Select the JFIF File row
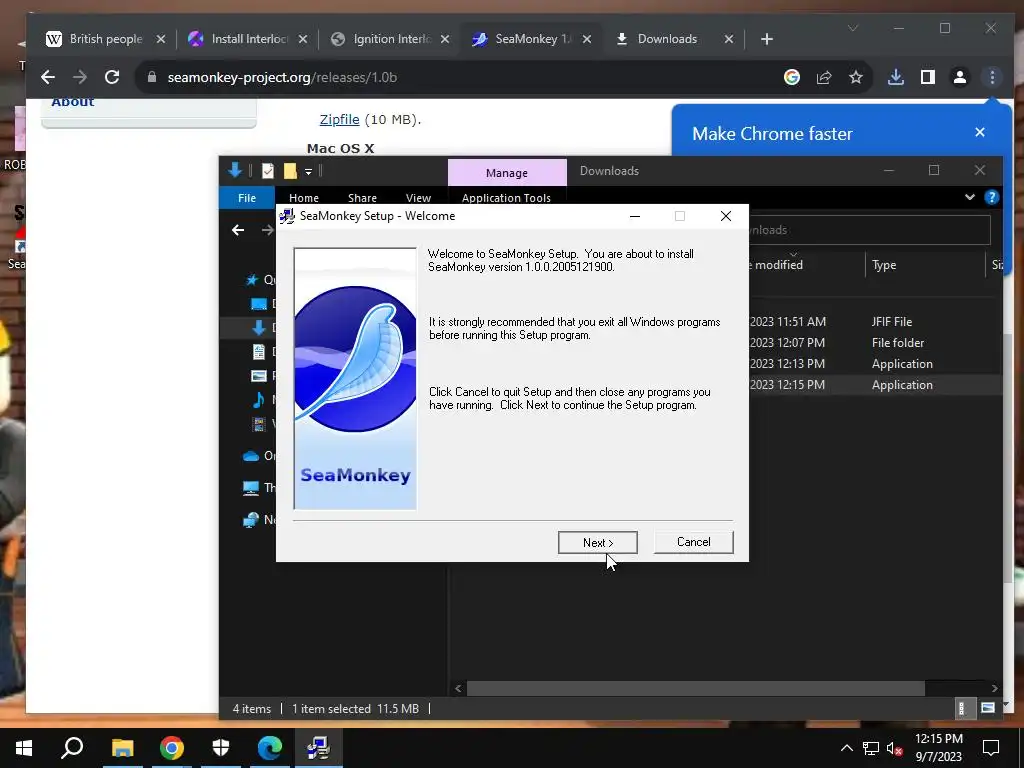This screenshot has width=1024, height=768. (875, 322)
